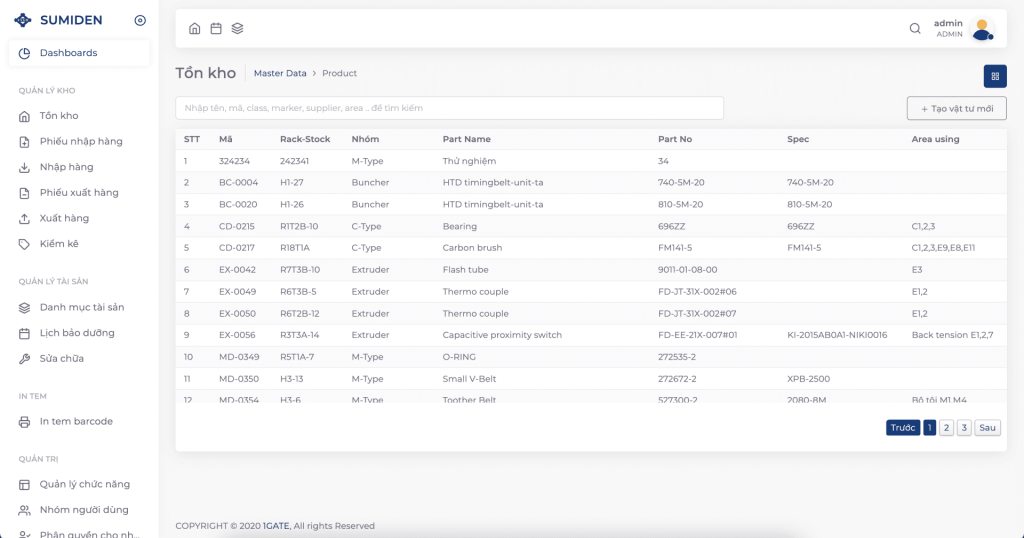Click the Nhập hàng download icon
Image resolution: width=1024 pixels, height=538 pixels.
(24, 168)
